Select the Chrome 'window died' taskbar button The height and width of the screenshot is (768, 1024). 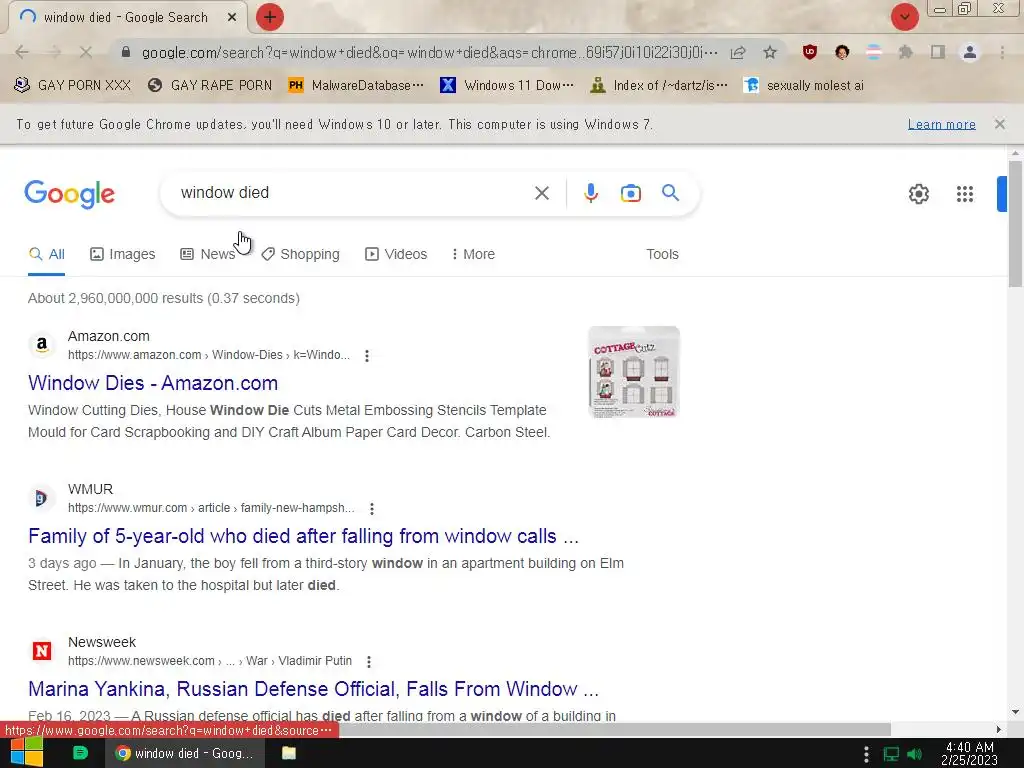tap(185, 753)
